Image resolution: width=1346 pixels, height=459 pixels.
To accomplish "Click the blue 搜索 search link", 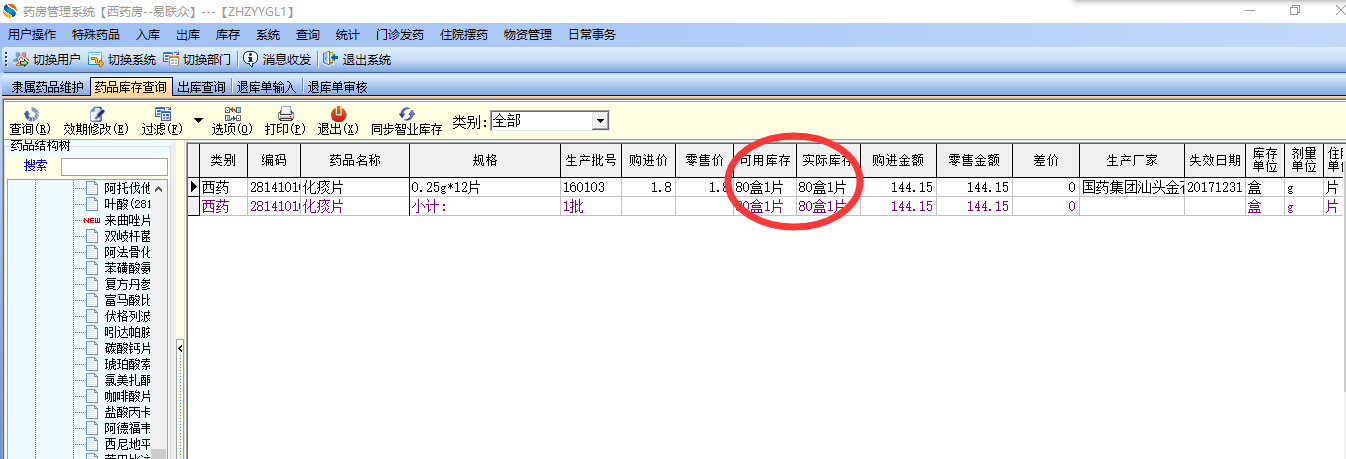I will point(35,166).
